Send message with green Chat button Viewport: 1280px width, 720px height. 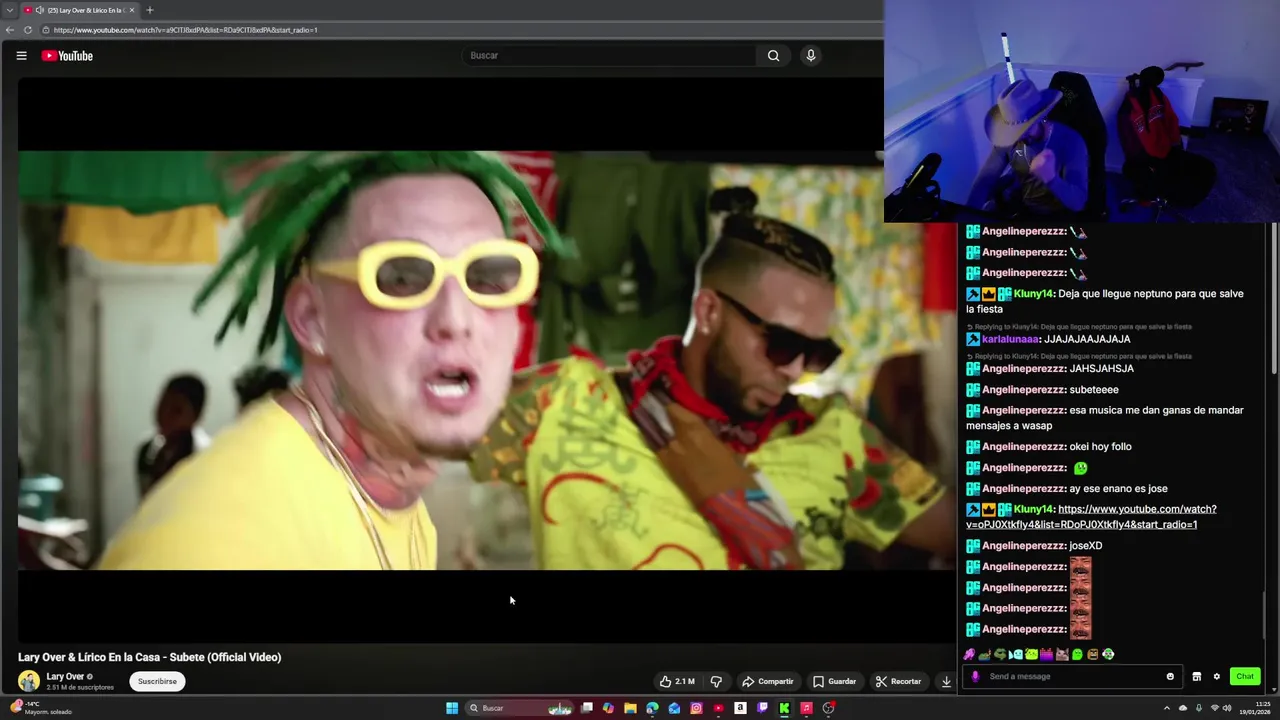pos(1245,676)
